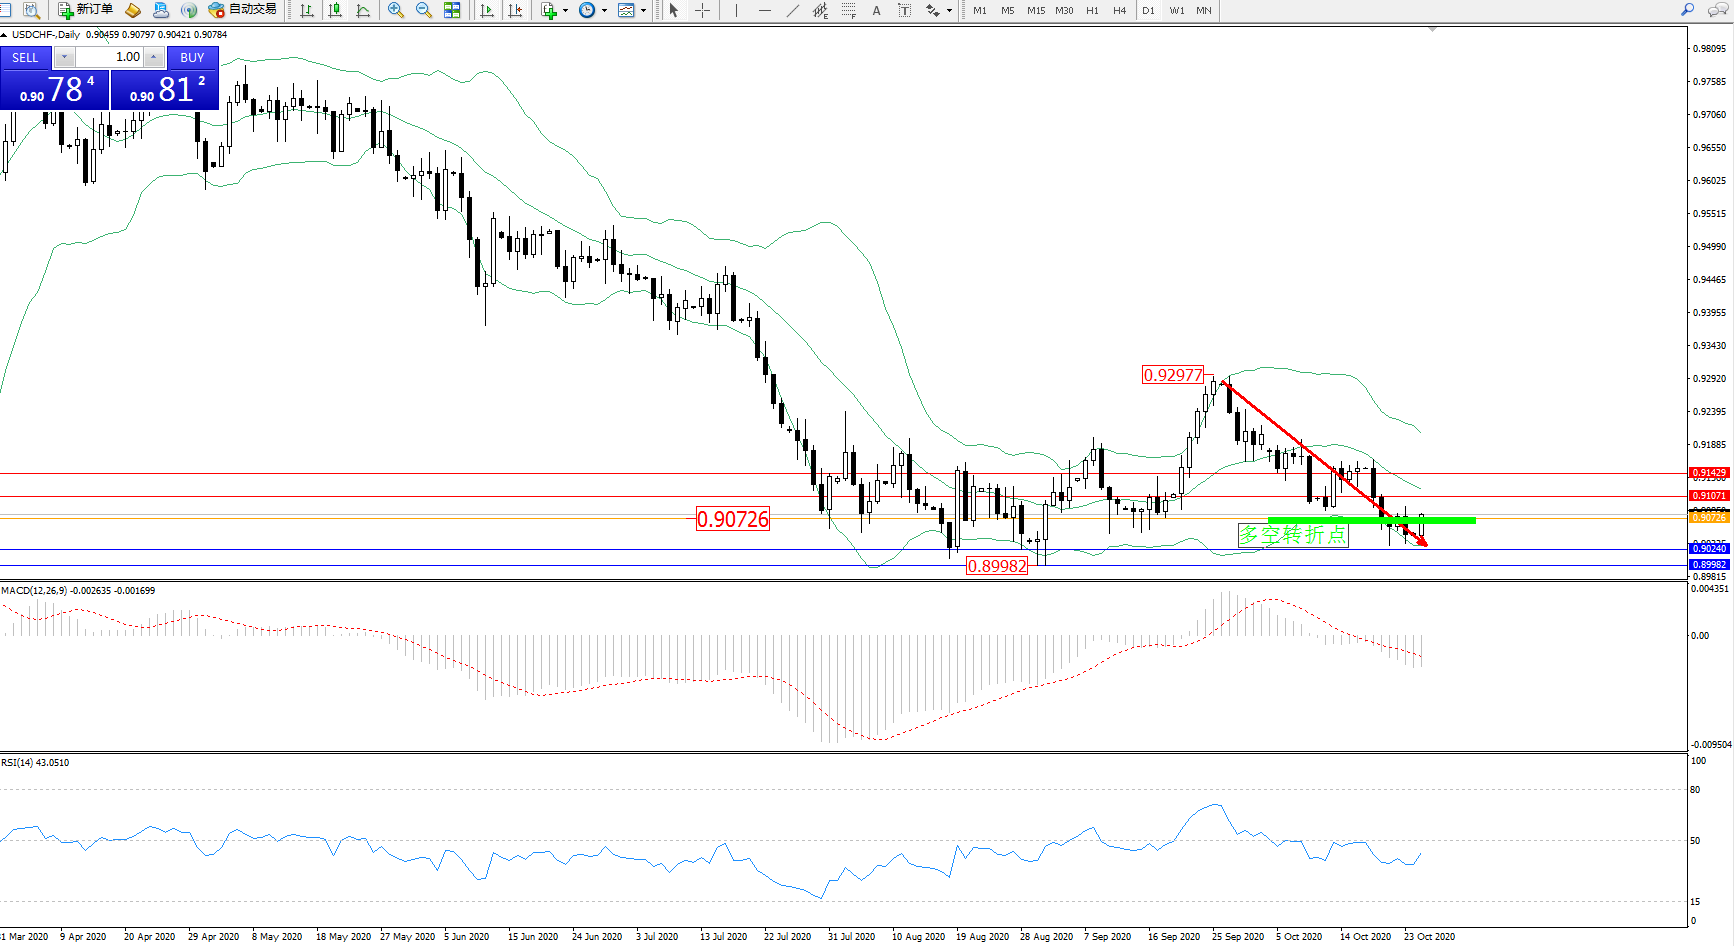This screenshot has height=946, width=1734.
Task: Click the Tile Windows icon
Action: (x=452, y=10)
